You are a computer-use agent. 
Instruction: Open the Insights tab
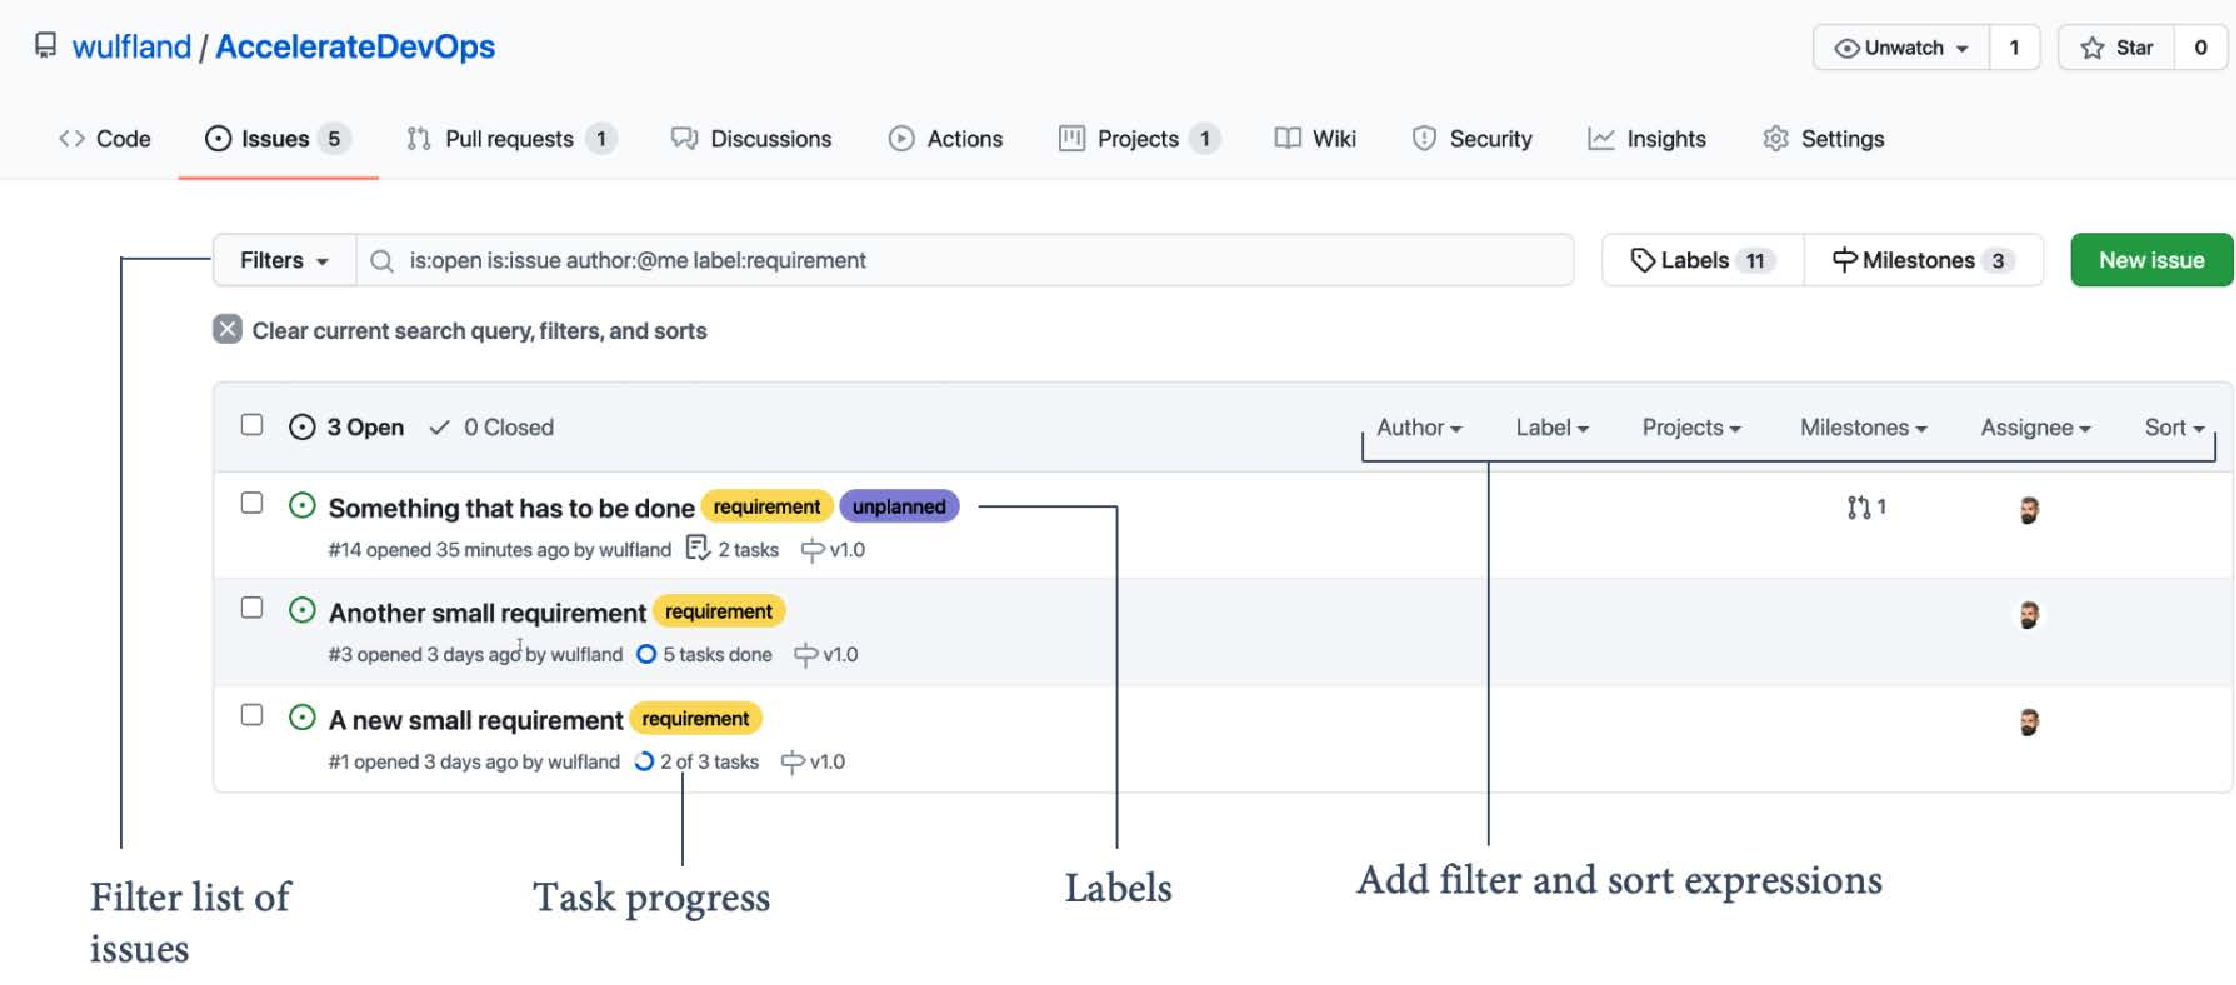pyautogui.click(x=1647, y=139)
